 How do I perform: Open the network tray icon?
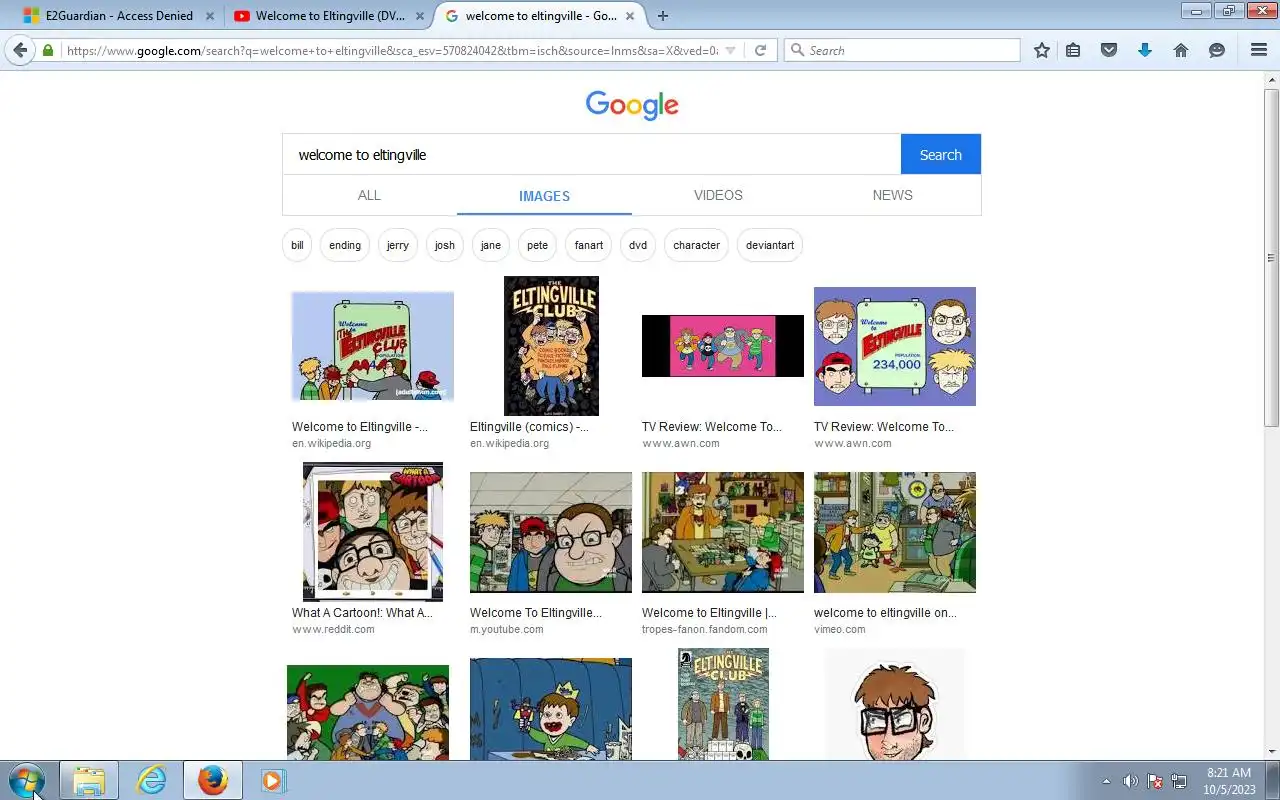[1179, 781]
